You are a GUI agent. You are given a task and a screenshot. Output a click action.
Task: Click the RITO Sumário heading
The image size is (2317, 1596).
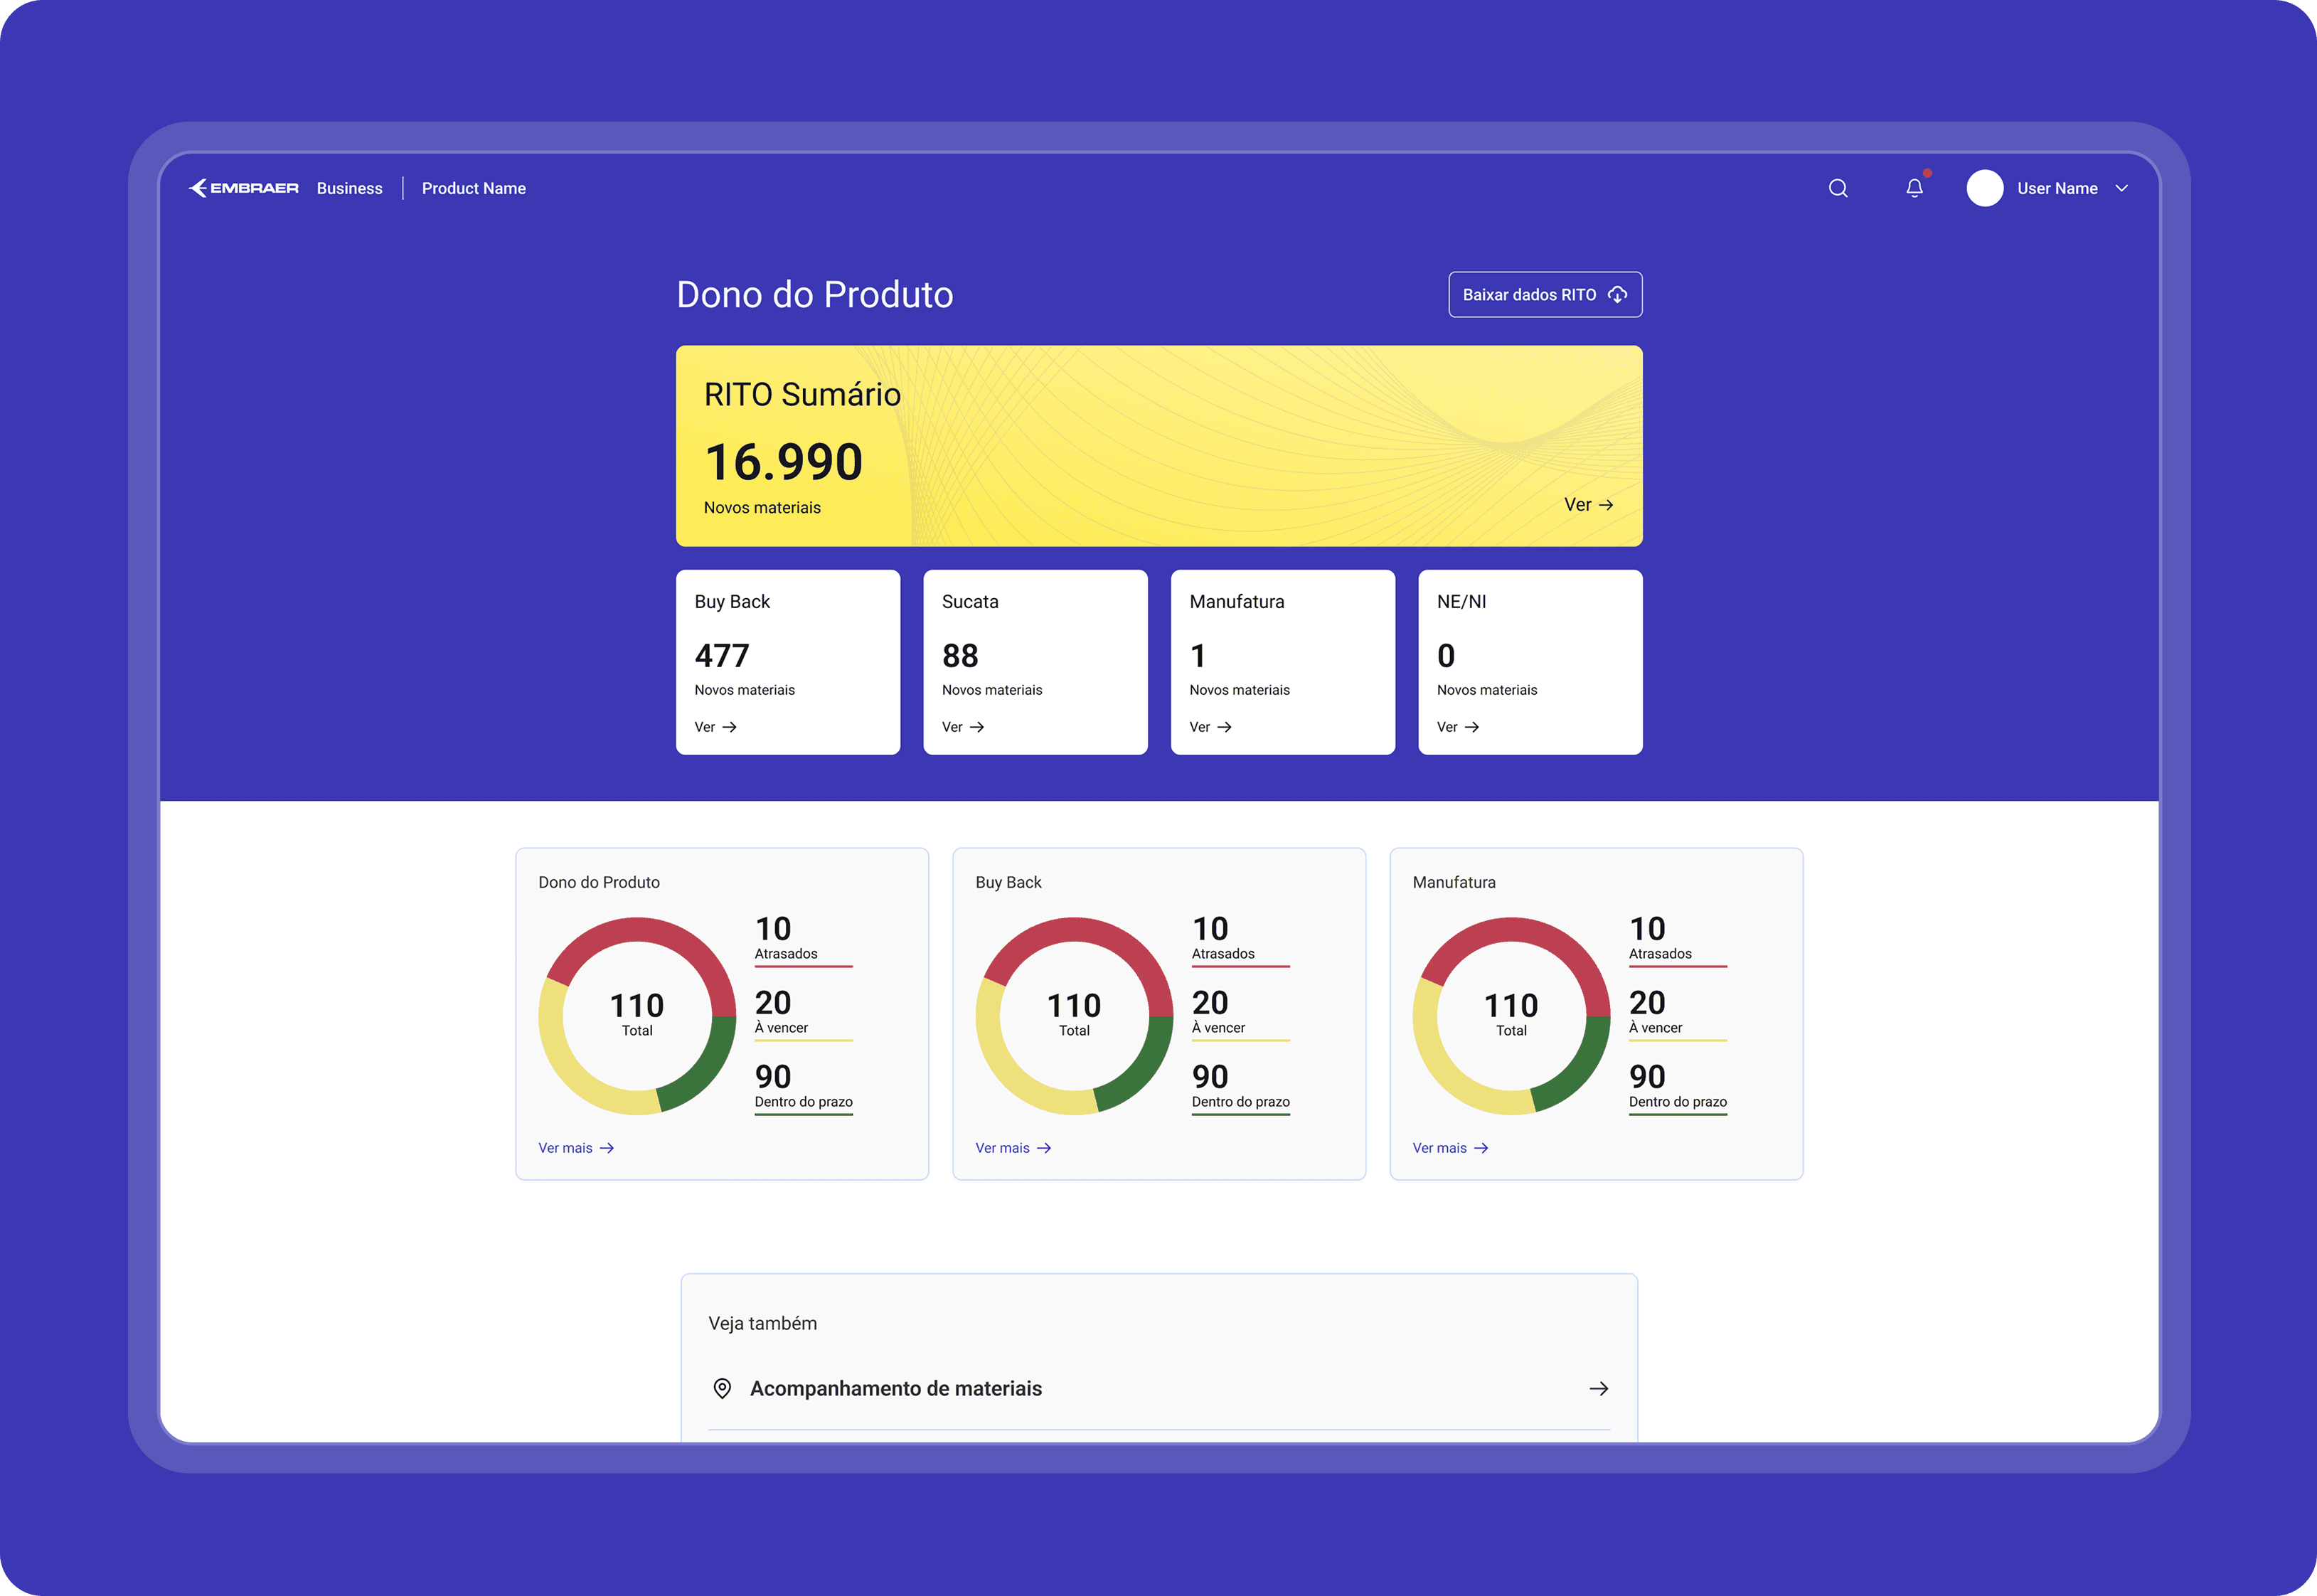(802, 394)
